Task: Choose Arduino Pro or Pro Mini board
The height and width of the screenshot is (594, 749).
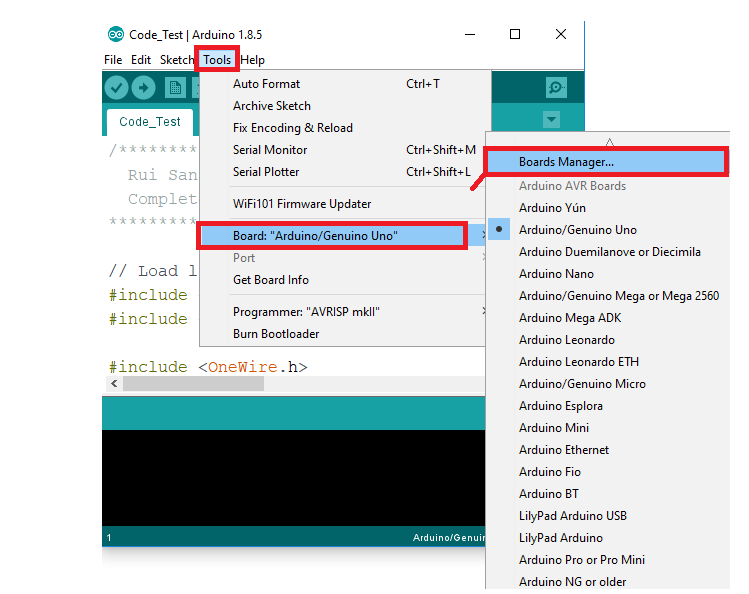Action: (608, 559)
